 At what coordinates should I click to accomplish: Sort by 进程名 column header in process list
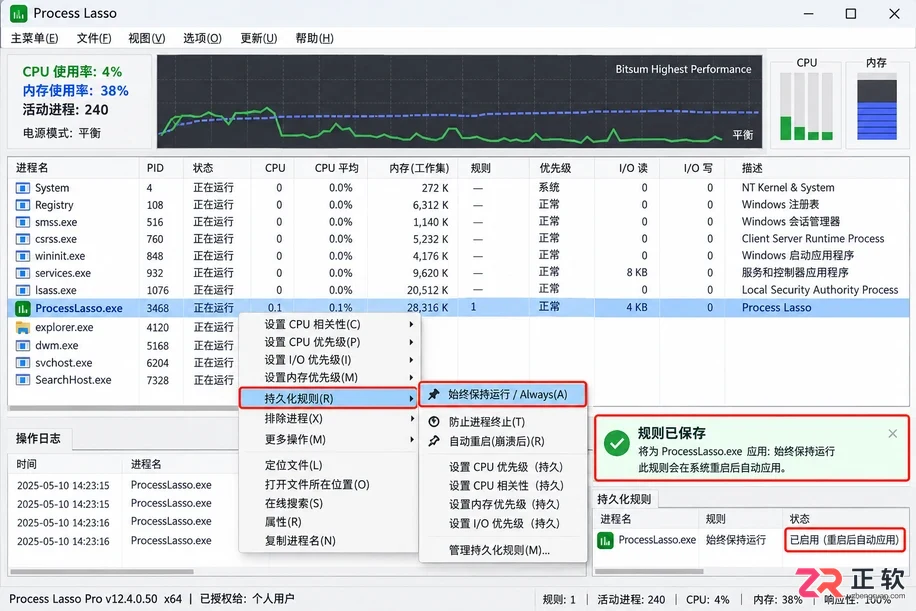click(x=73, y=168)
